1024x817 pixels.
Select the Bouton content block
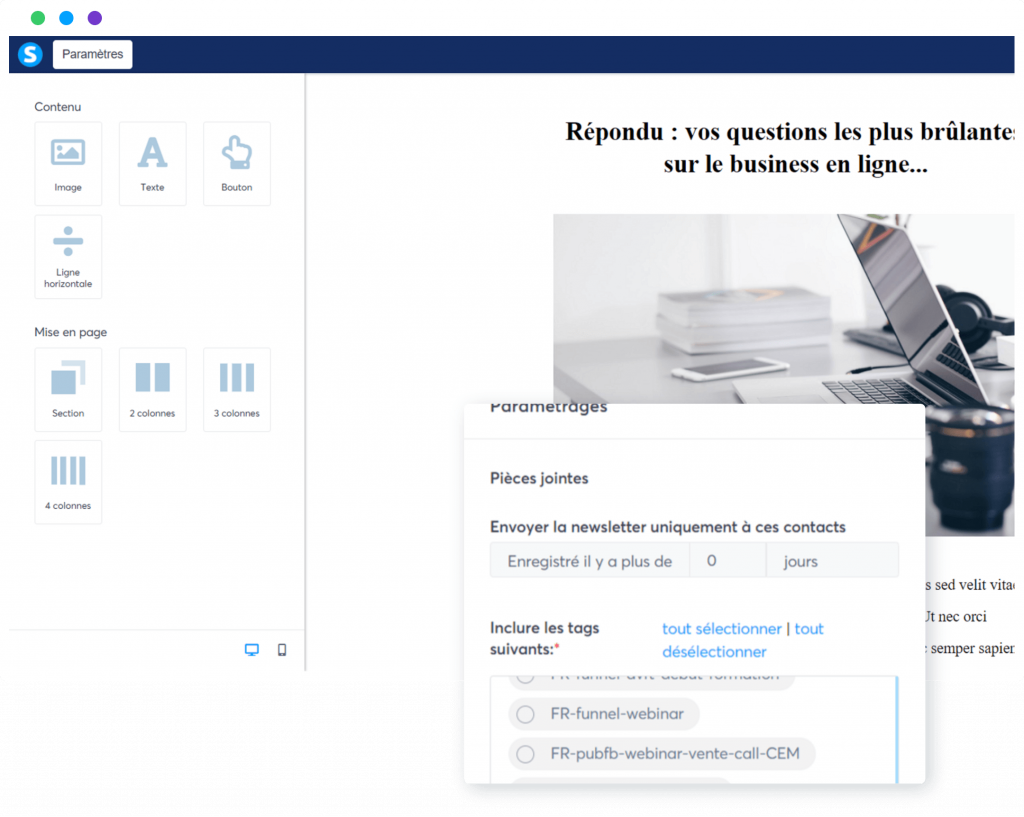click(x=237, y=163)
